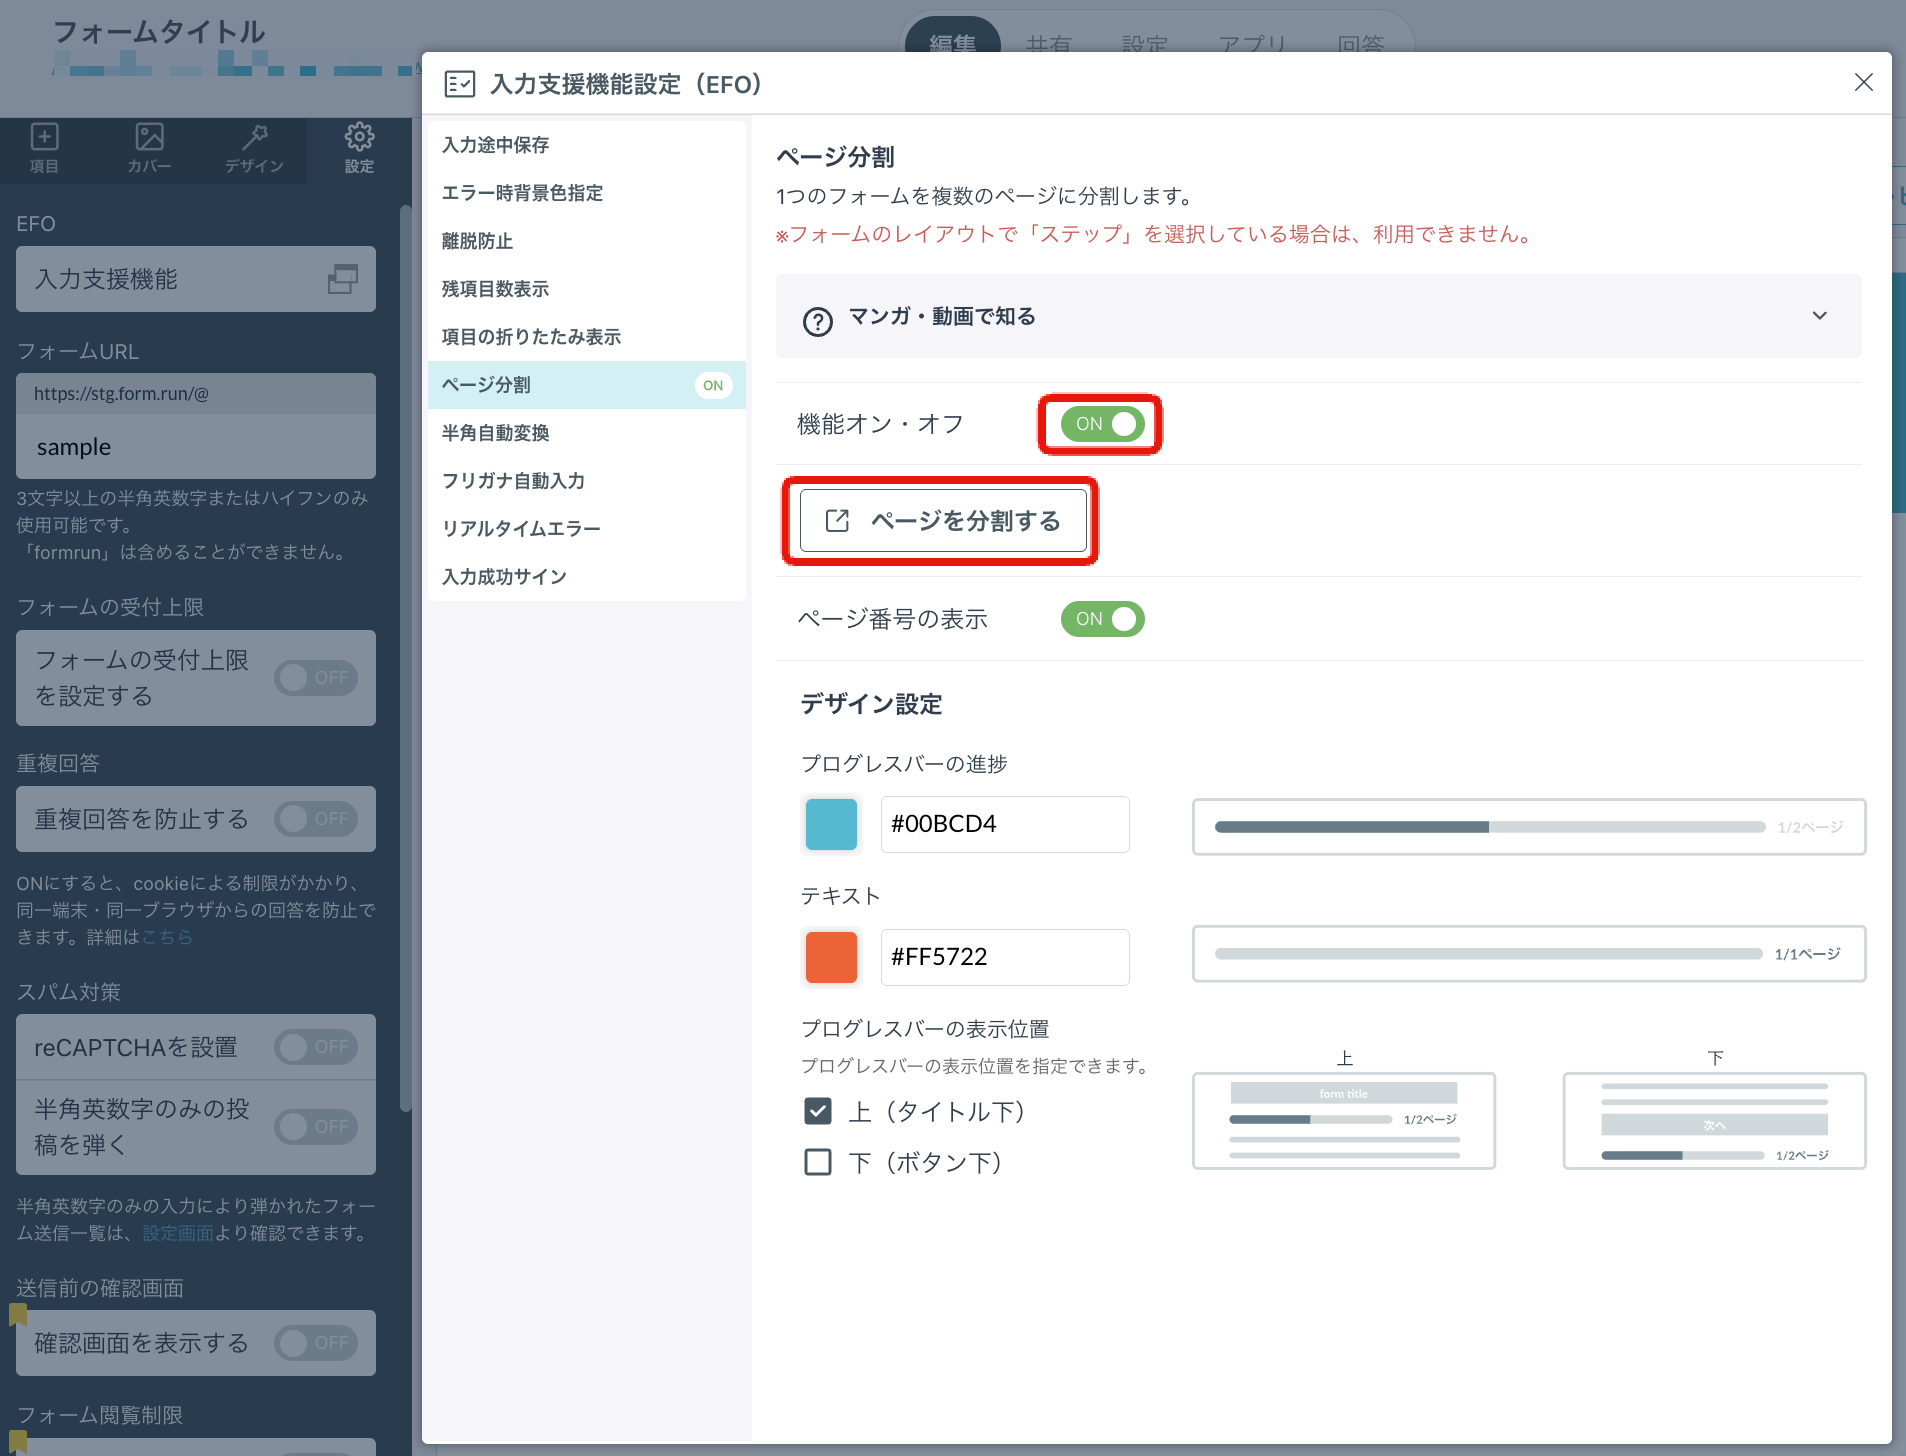This screenshot has height=1456, width=1906.
Task: Select 残項目数表示 in the EFO menu
Action: click(586, 289)
